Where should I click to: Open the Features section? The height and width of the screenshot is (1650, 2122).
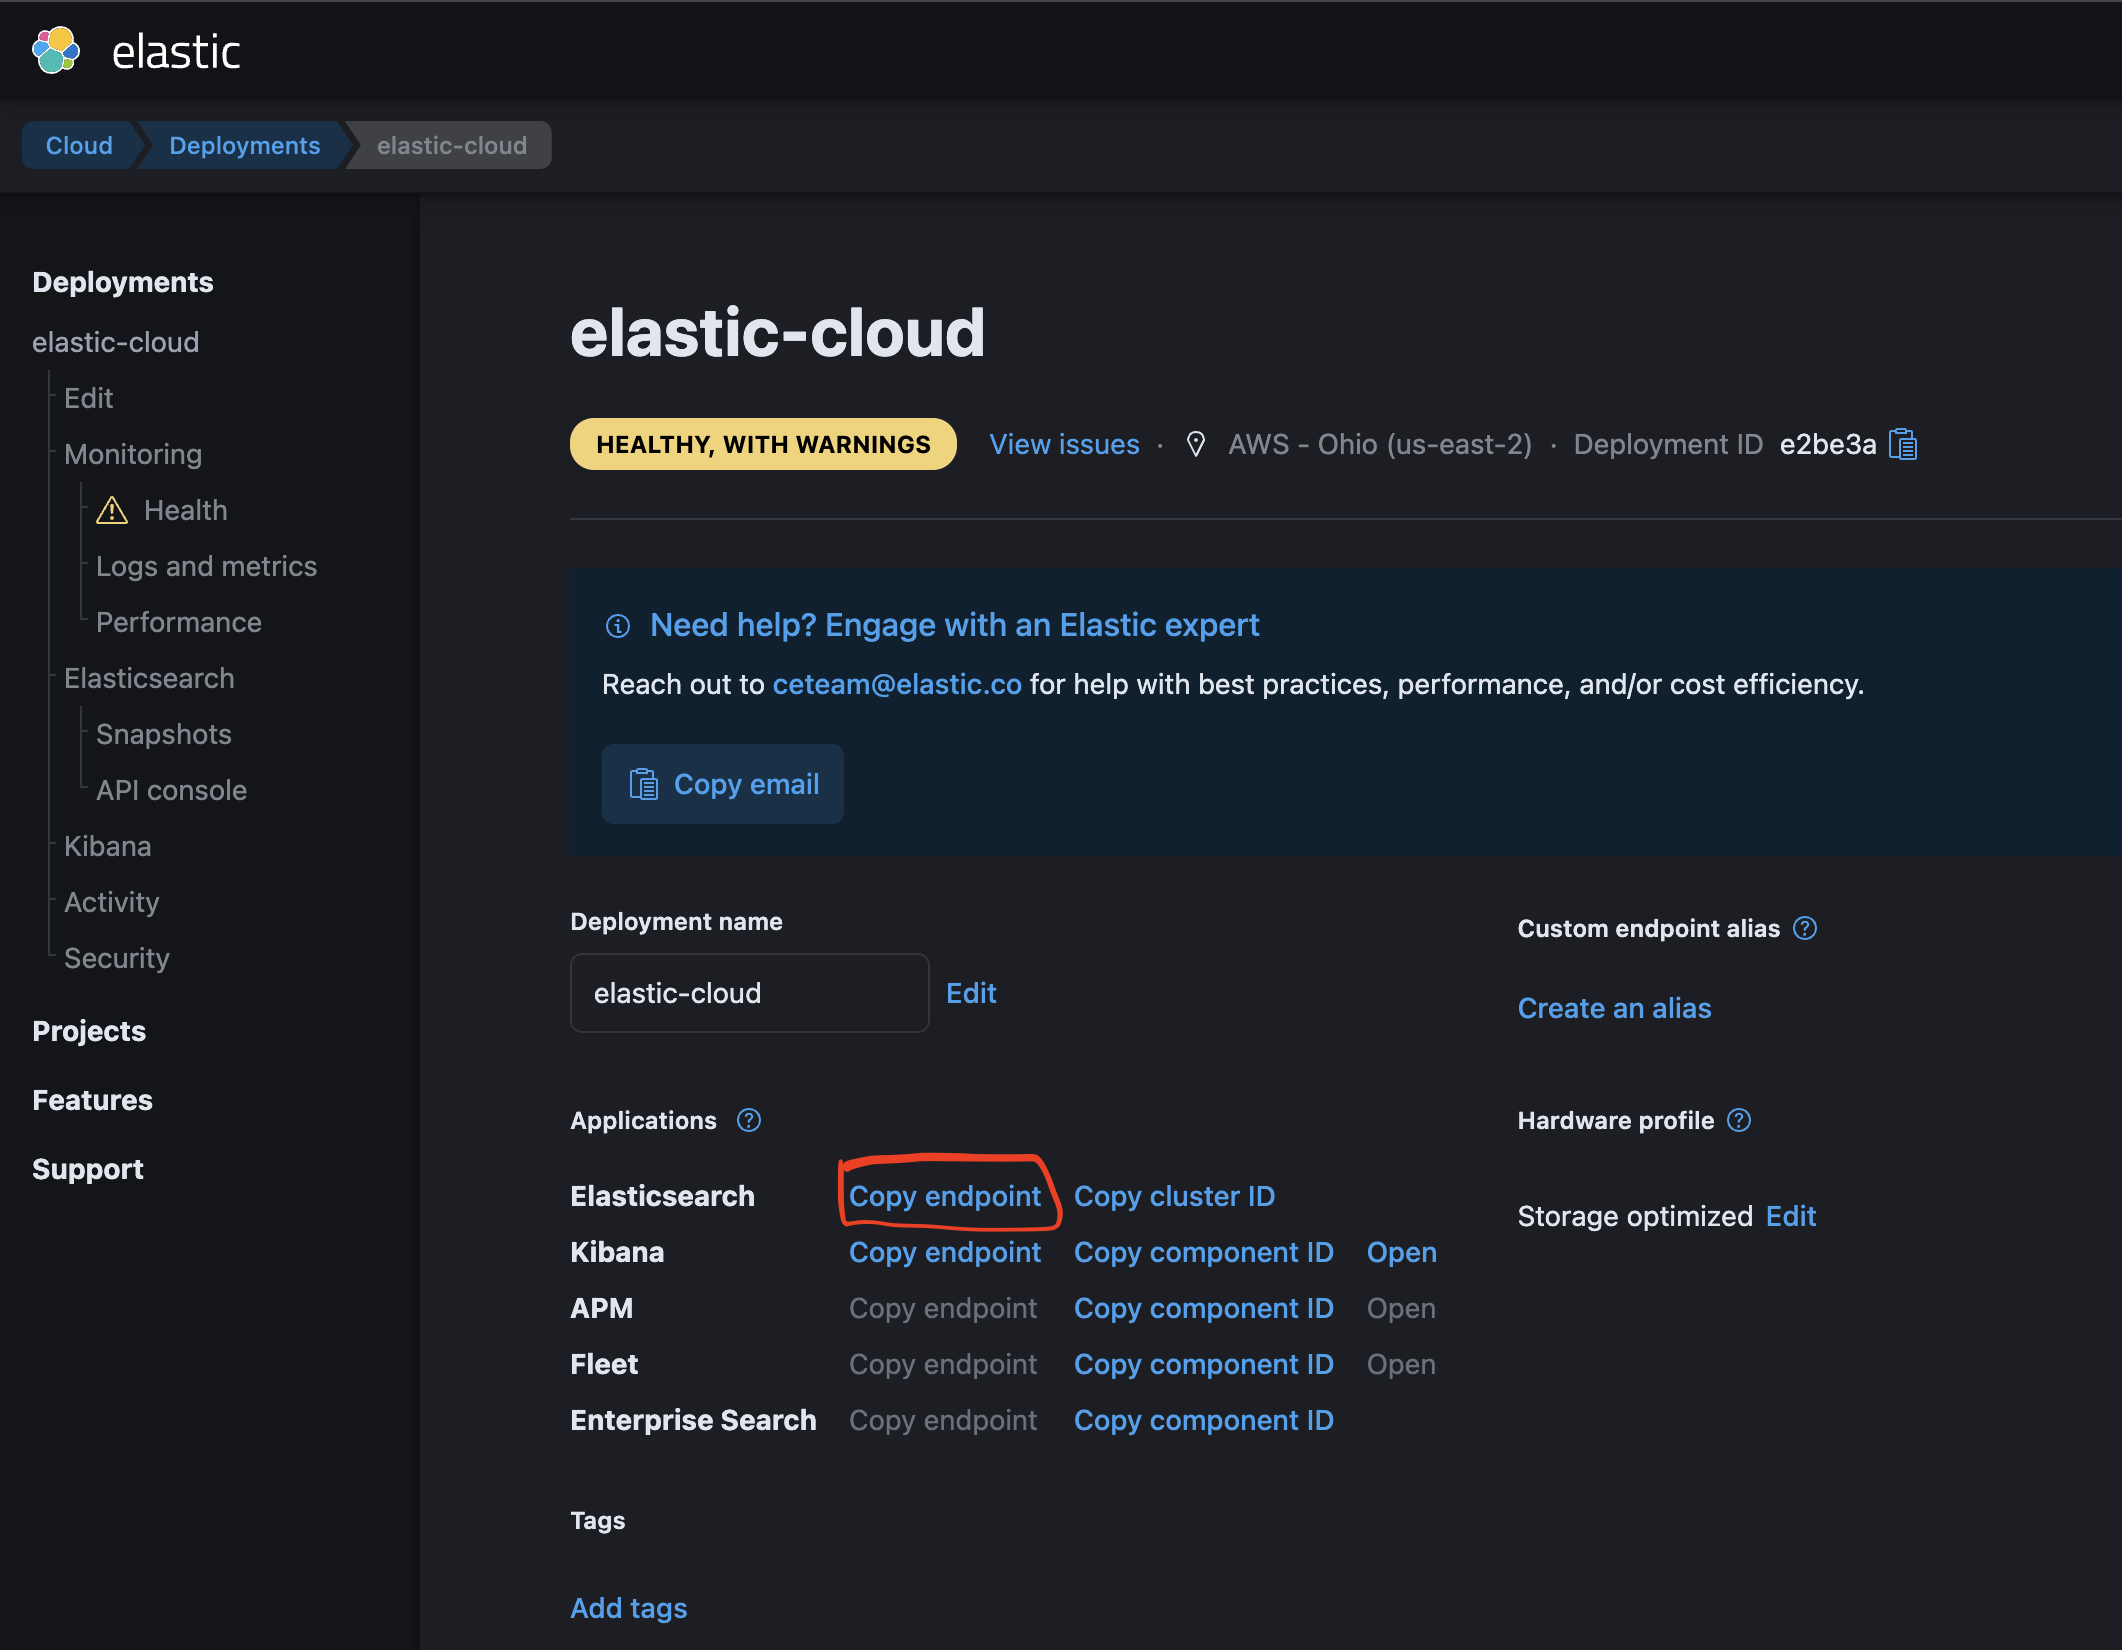coord(93,1100)
